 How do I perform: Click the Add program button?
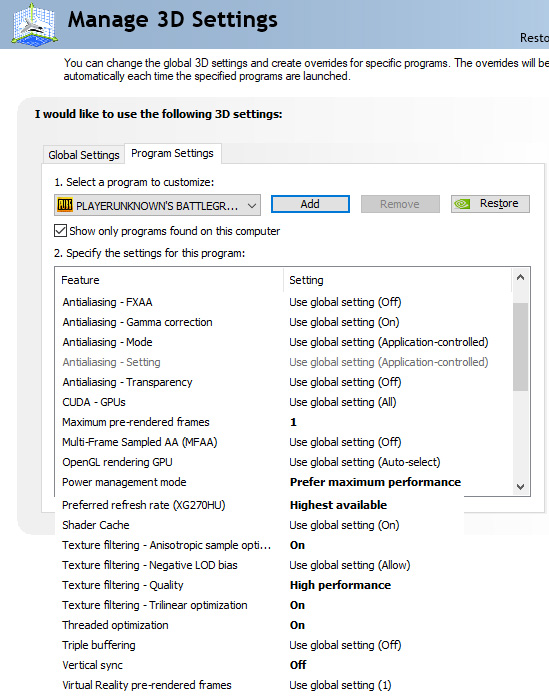click(x=310, y=204)
